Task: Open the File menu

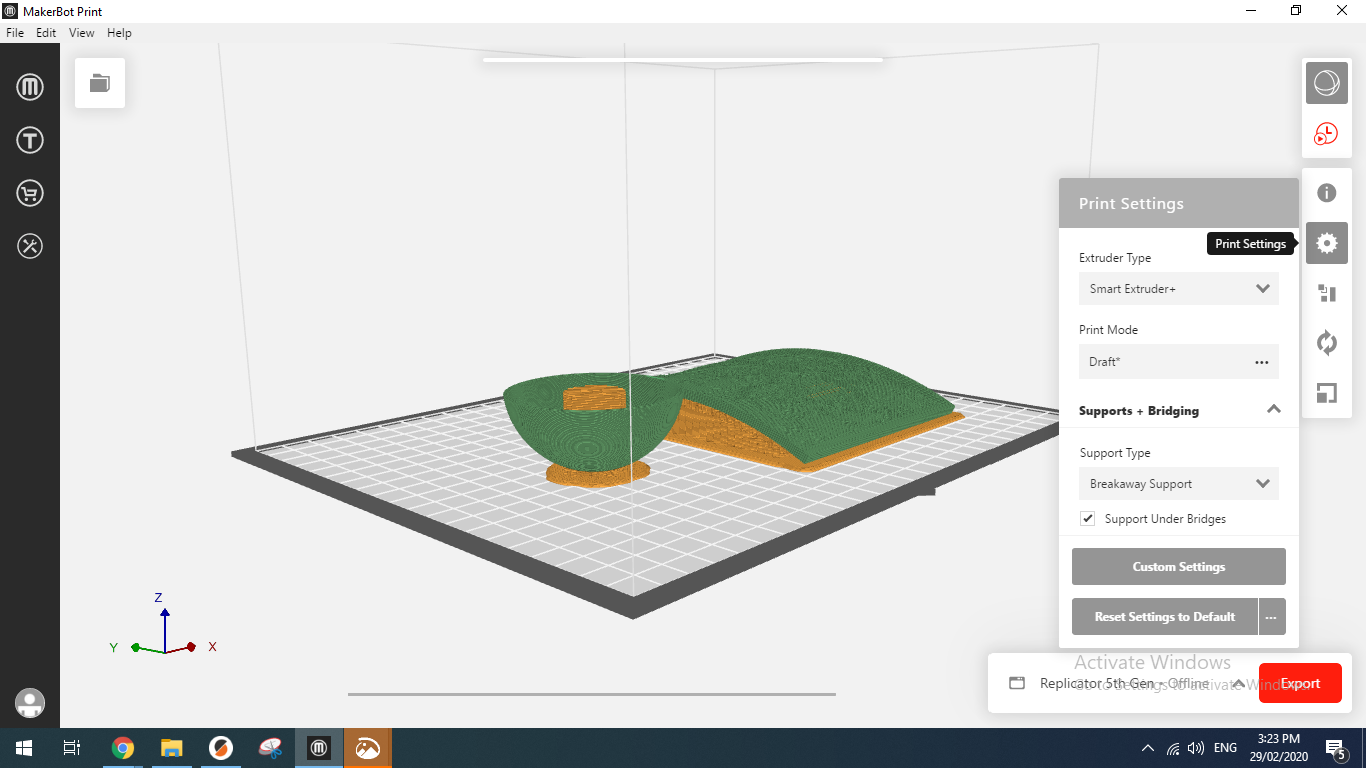Action: point(15,33)
